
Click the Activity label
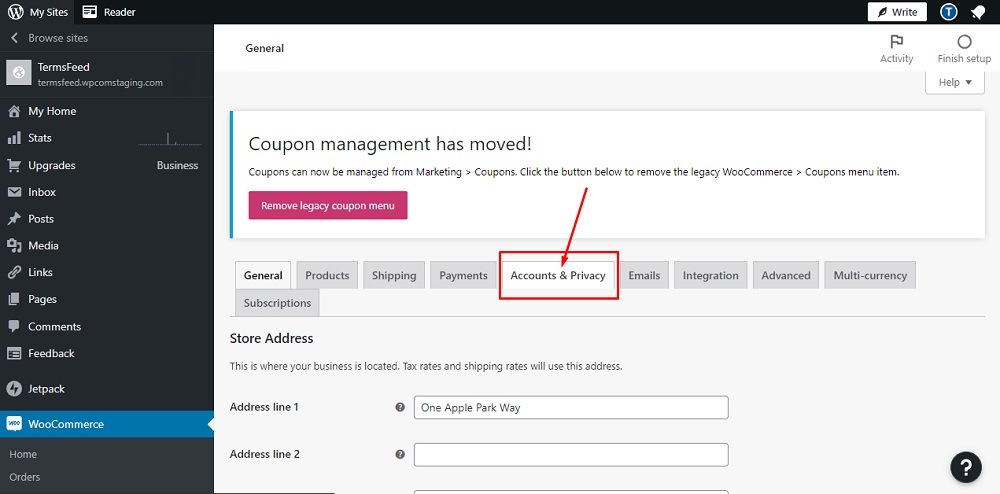[897, 59]
